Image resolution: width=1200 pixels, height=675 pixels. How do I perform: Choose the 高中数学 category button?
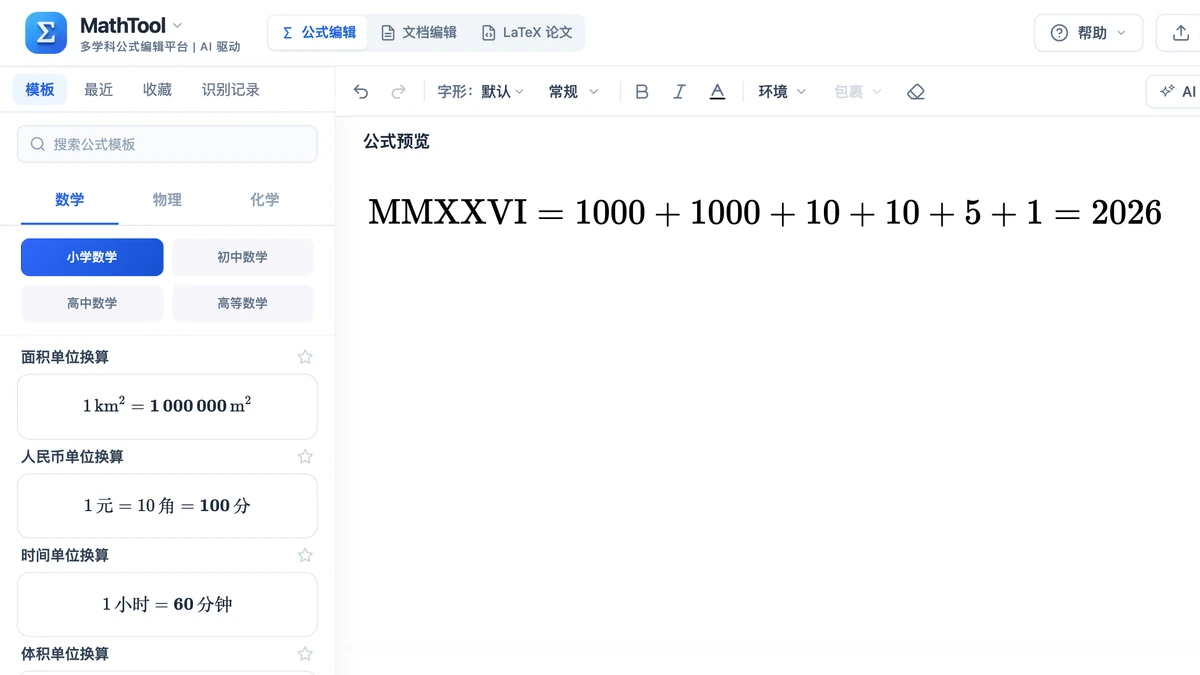click(92, 303)
